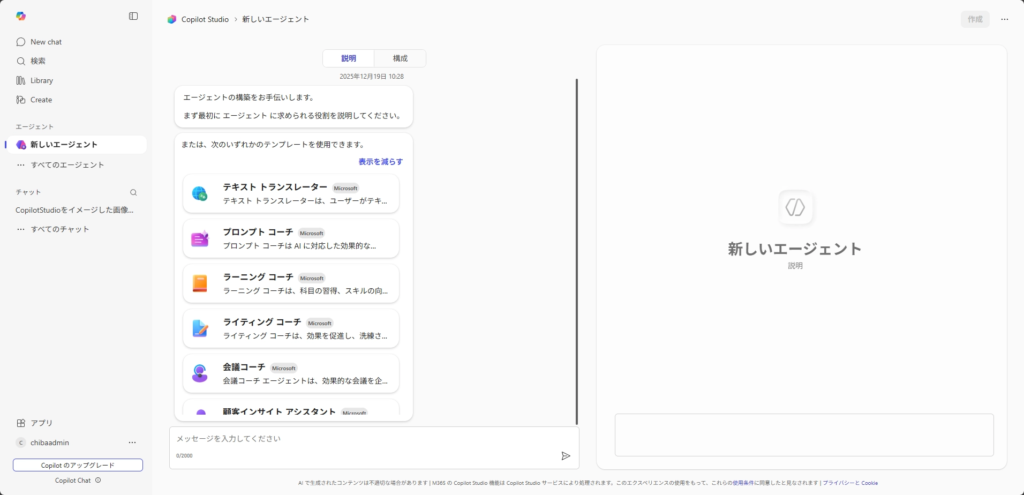
Task: Click the chat panel vertical scrollbar
Action: [577, 250]
